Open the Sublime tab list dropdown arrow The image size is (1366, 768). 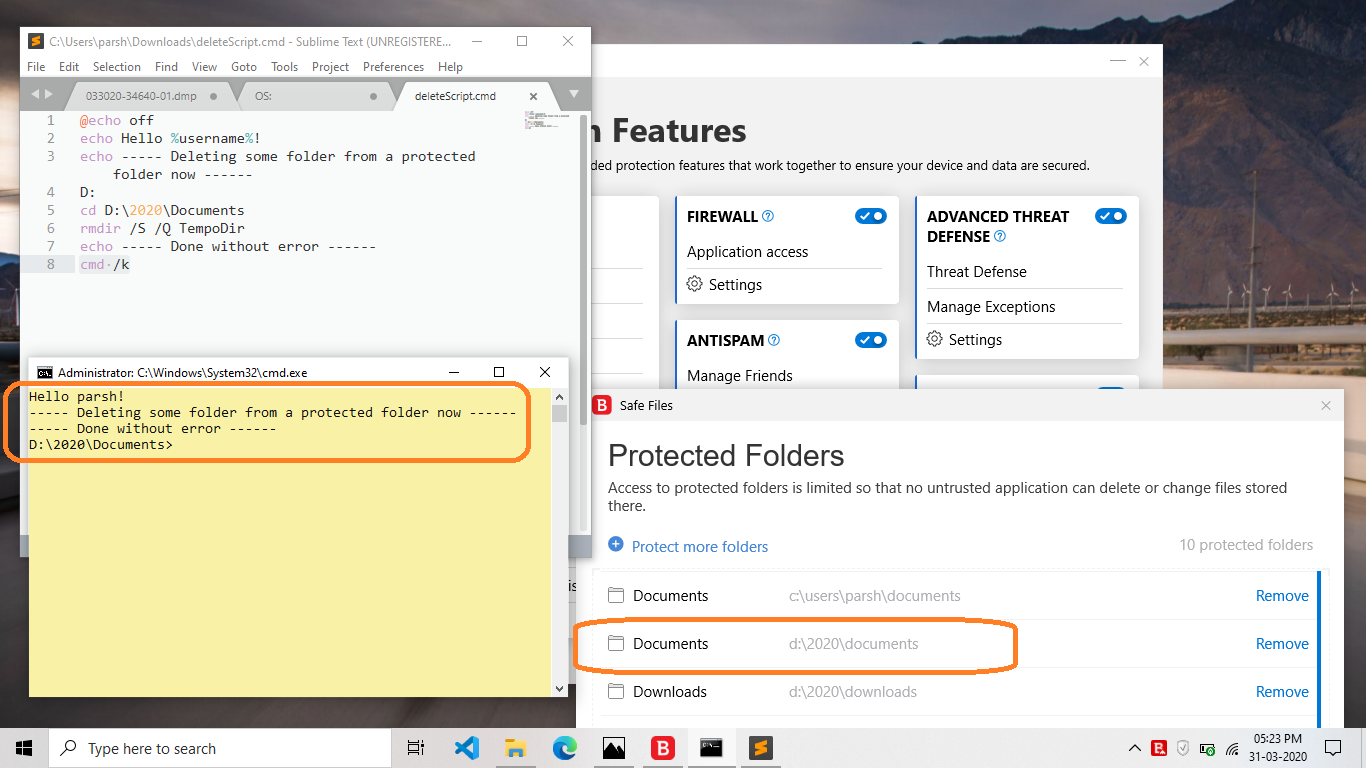[573, 95]
